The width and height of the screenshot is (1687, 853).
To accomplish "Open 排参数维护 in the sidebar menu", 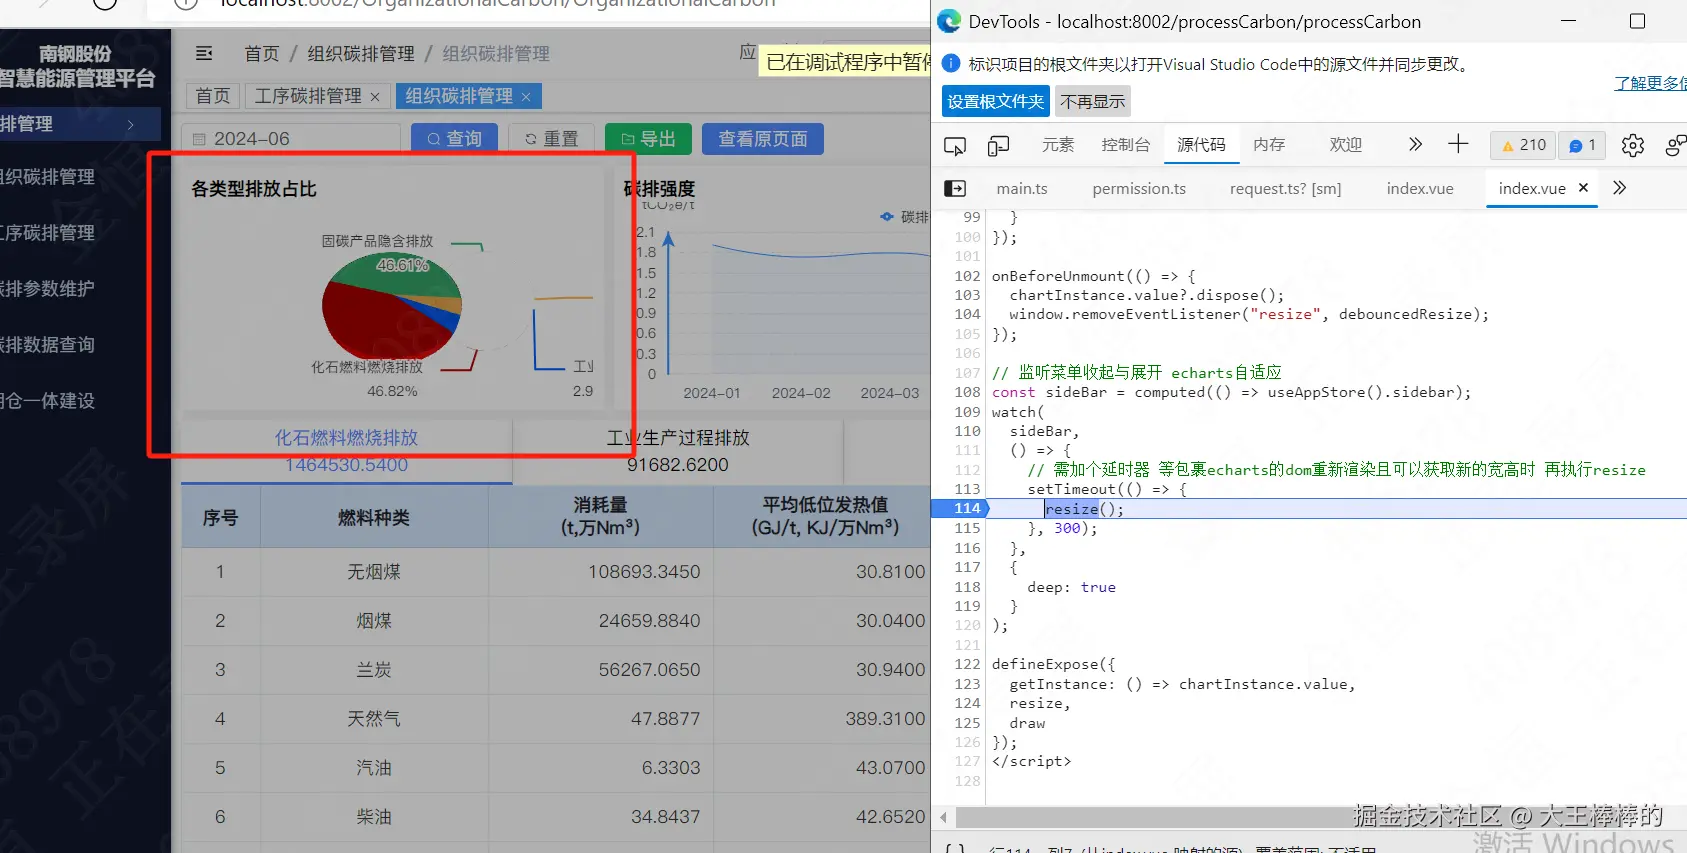I will [x=48, y=289].
